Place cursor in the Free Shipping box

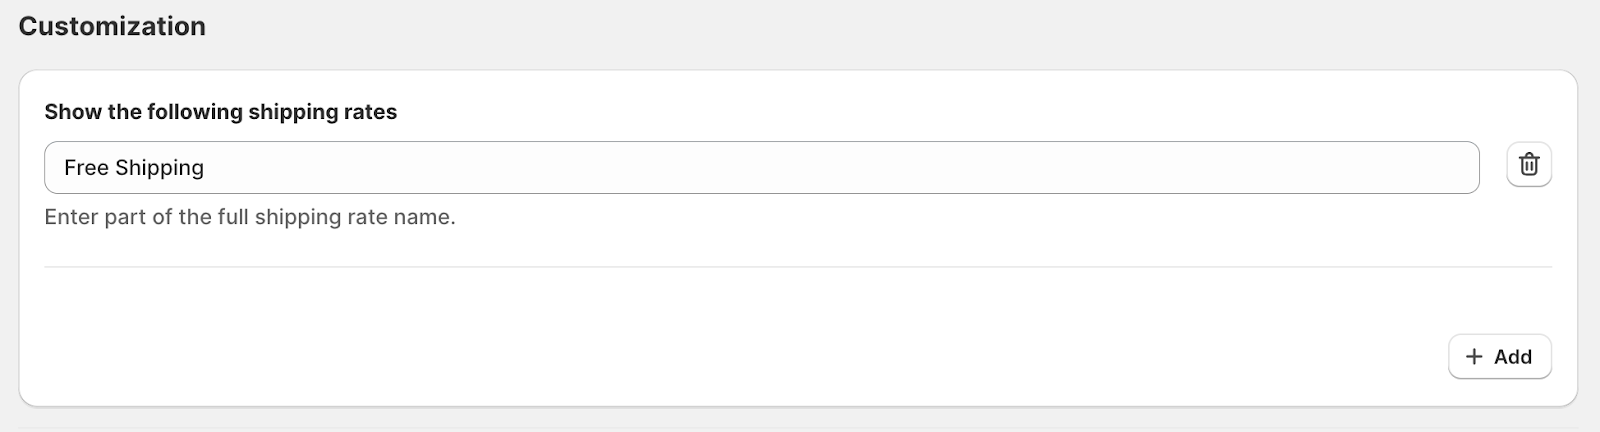pyautogui.click(x=760, y=168)
